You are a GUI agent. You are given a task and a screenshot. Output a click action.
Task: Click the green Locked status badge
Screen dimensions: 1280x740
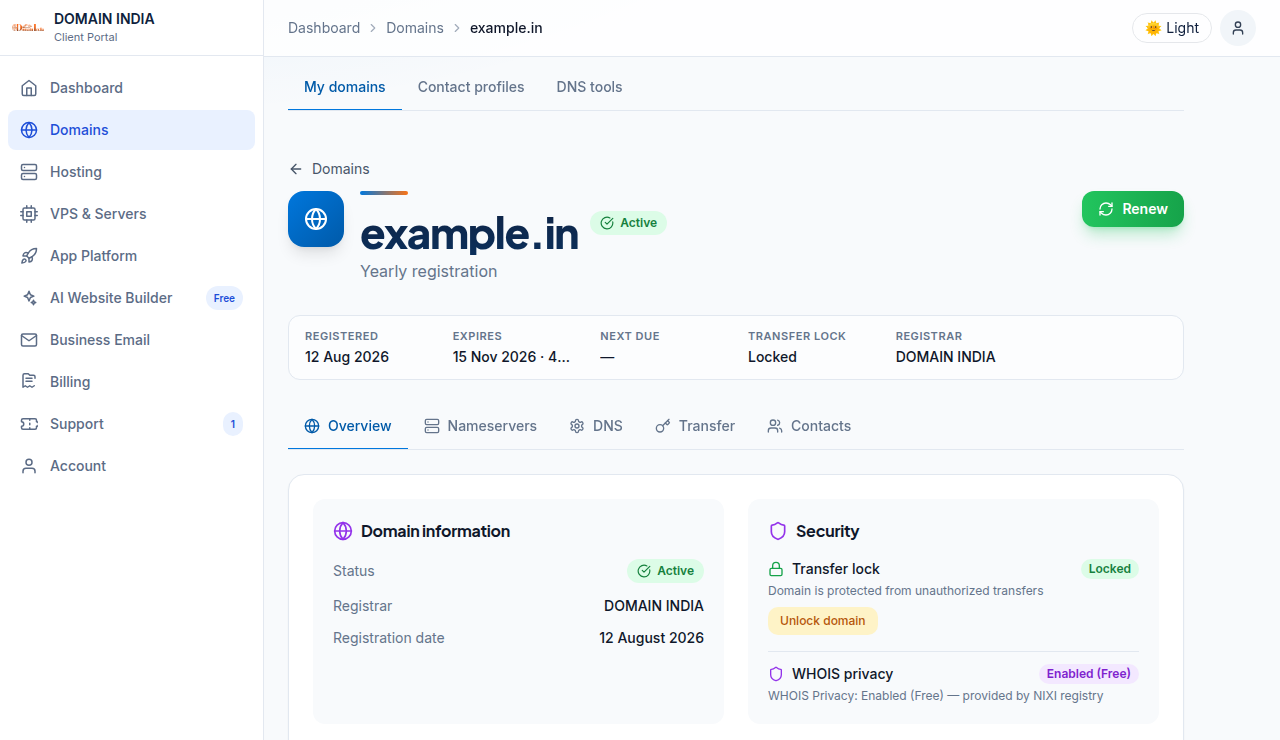pyautogui.click(x=1110, y=569)
